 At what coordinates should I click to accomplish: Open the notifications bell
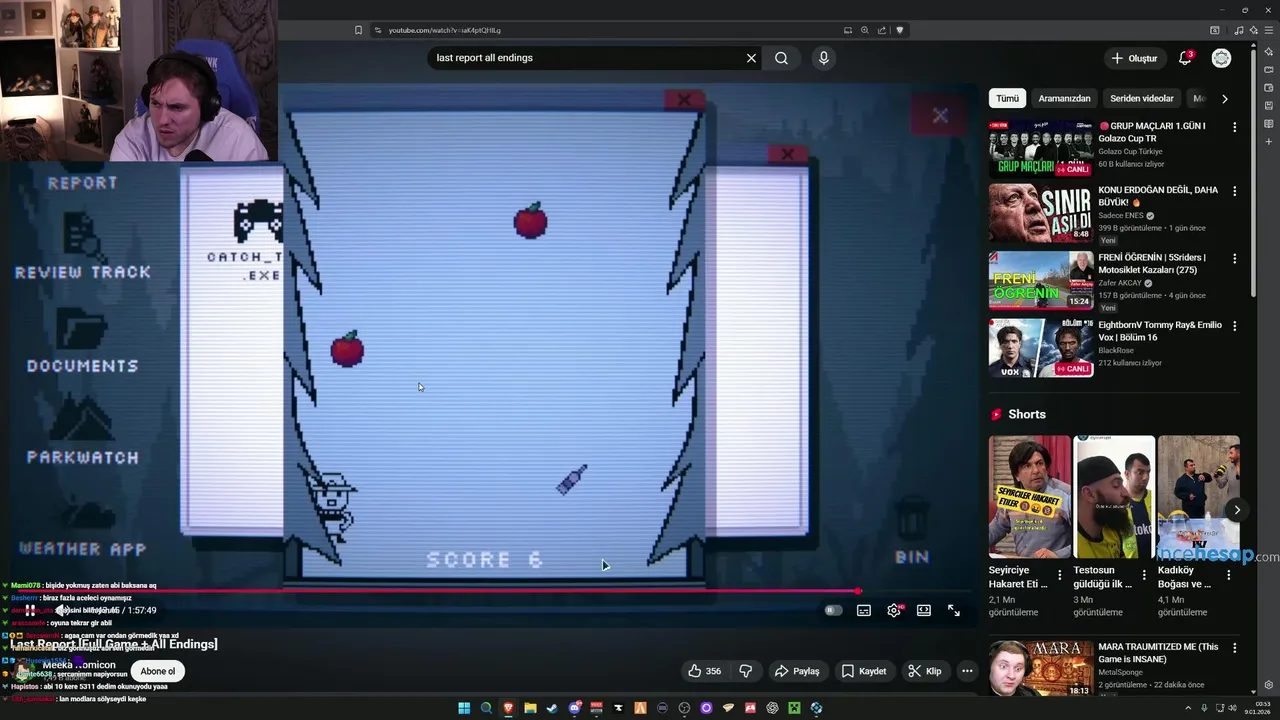coord(1185,58)
